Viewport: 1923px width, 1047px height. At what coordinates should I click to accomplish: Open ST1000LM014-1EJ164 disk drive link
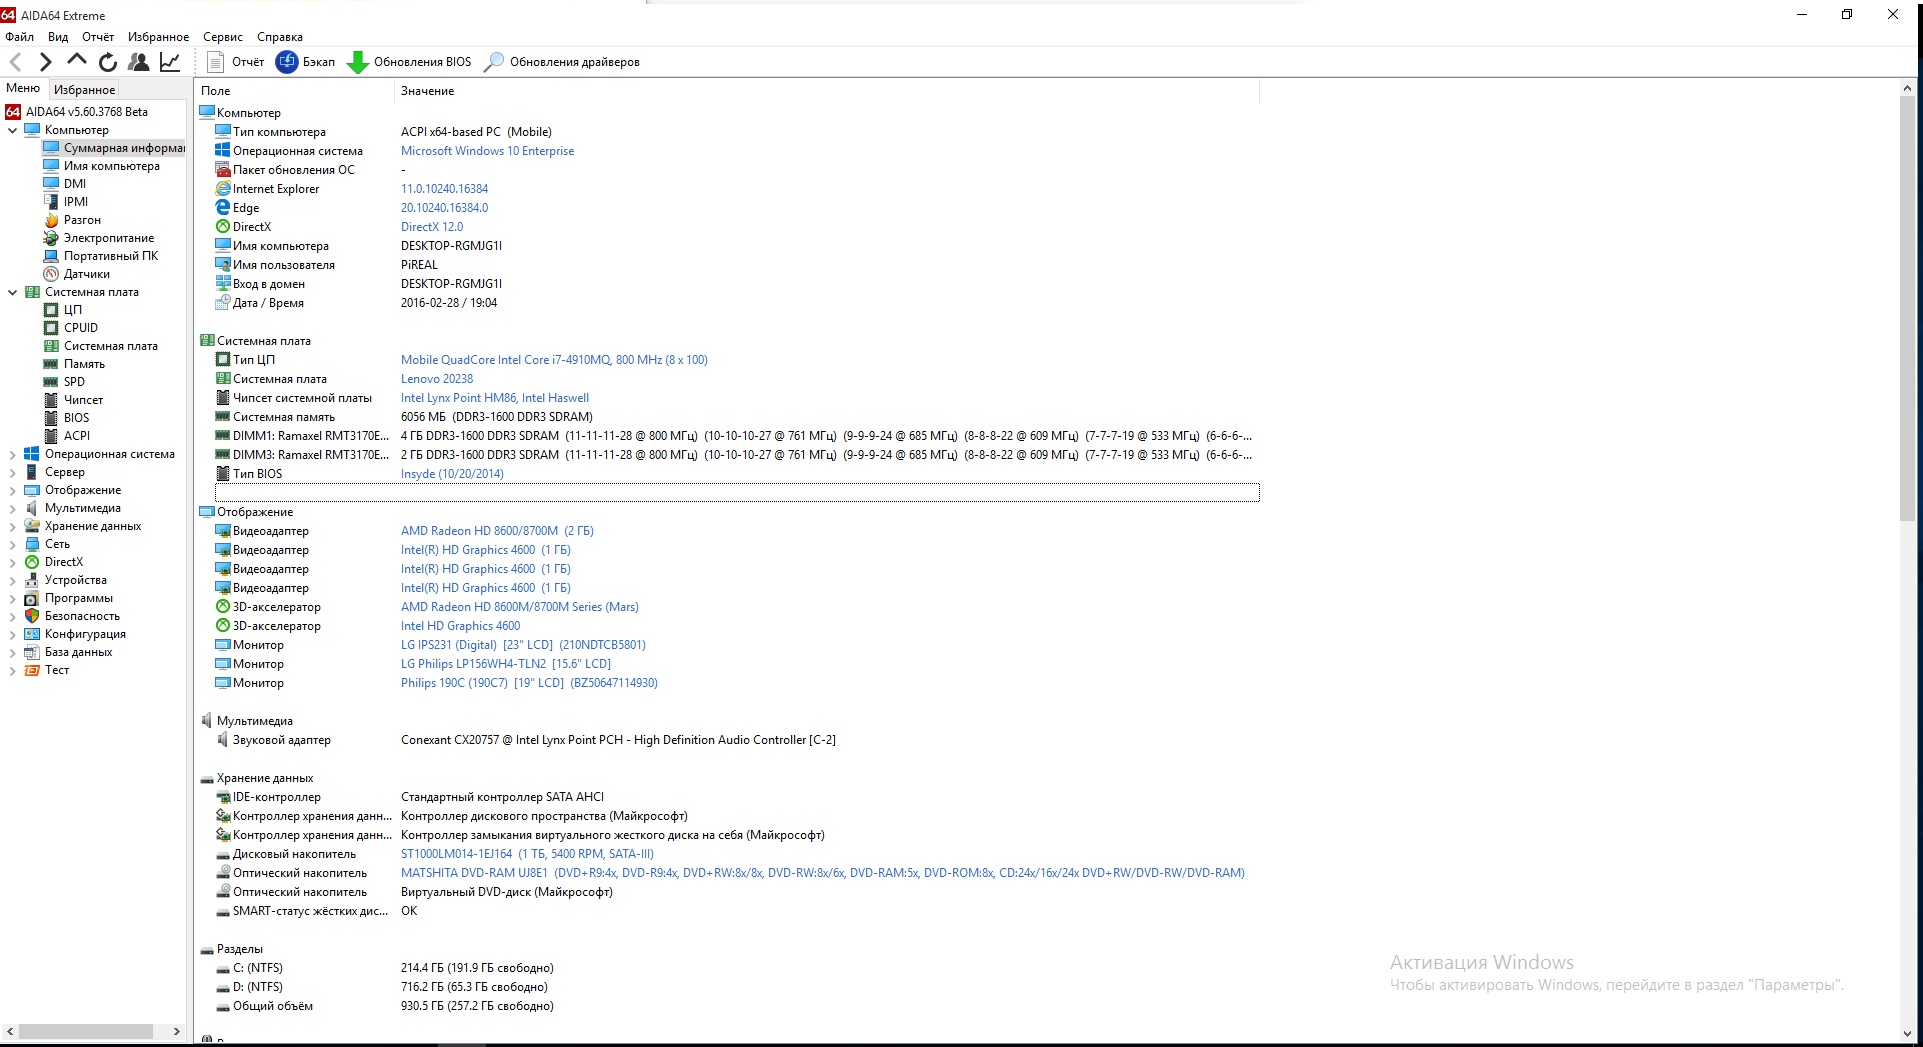coord(527,854)
